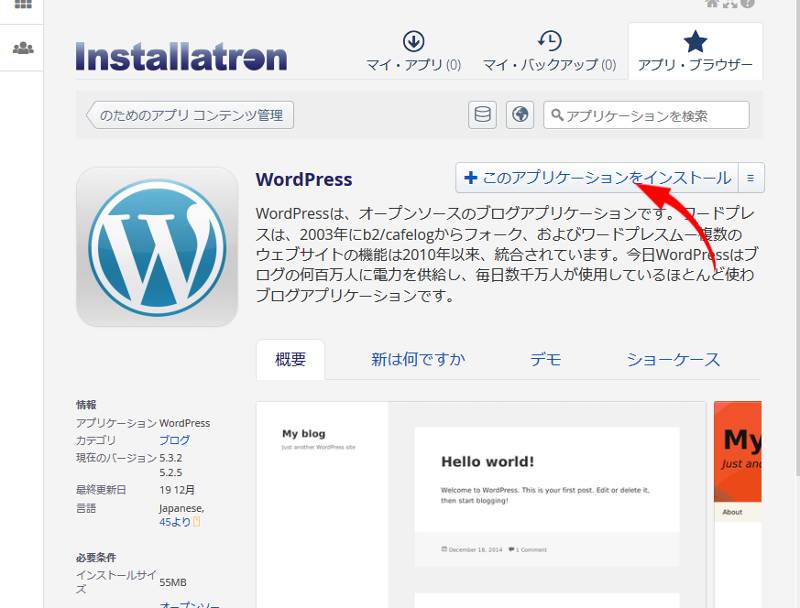Viewport: 800px width, 608px height.
Task: Open the デモ tab
Action: click(x=545, y=360)
